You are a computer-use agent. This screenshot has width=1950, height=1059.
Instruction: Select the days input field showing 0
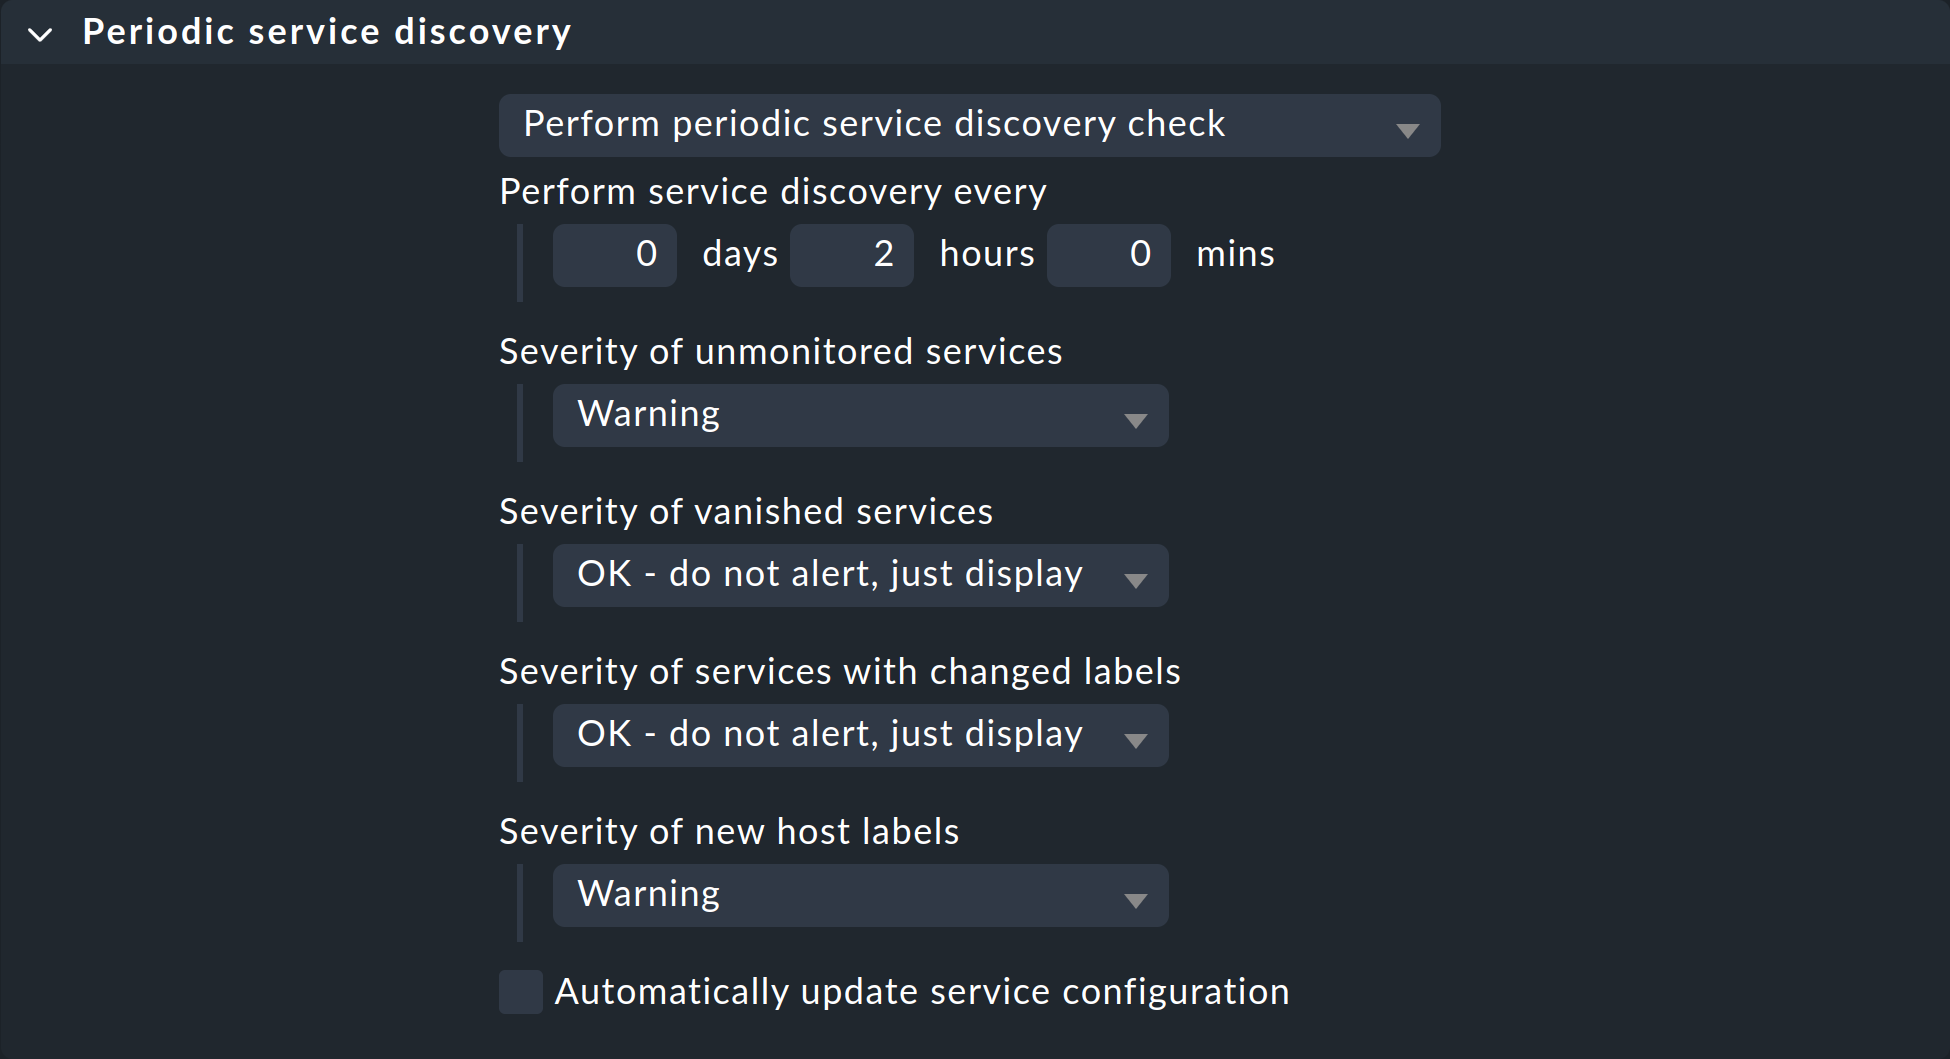[614, 254]
